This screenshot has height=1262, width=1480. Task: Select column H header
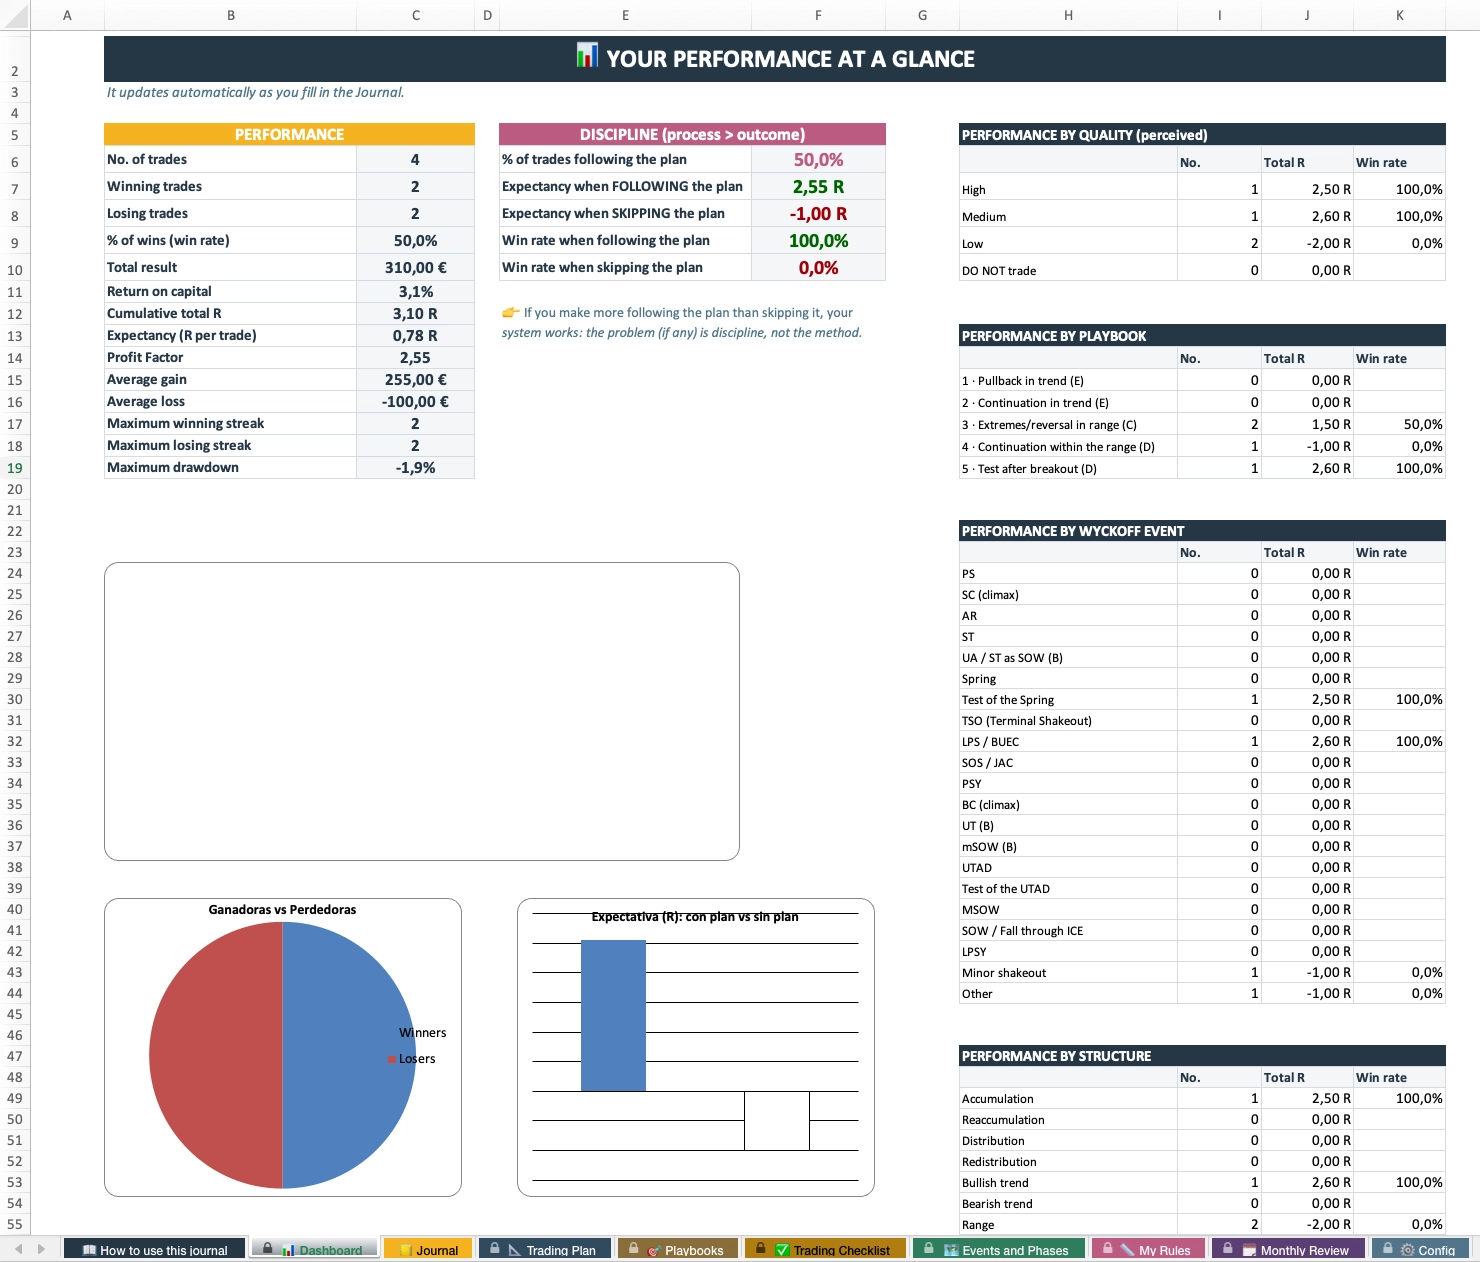click(1068, 15)
